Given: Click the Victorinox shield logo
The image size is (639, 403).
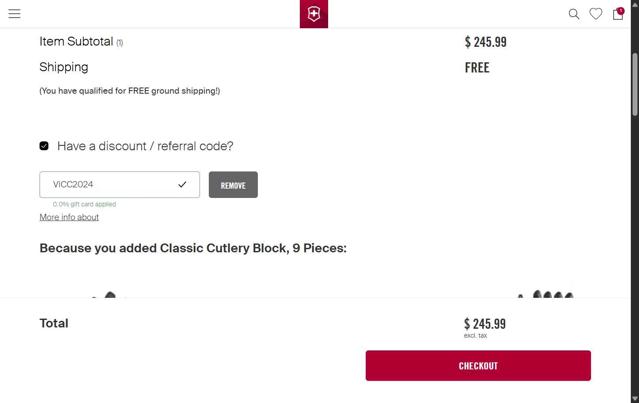Looking at the screenshot, I should [313, 14].
